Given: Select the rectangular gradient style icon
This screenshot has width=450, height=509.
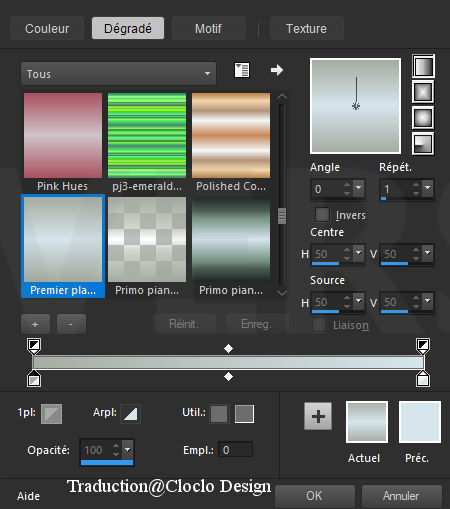Looking at the screenshot, I should coord(423,92).
